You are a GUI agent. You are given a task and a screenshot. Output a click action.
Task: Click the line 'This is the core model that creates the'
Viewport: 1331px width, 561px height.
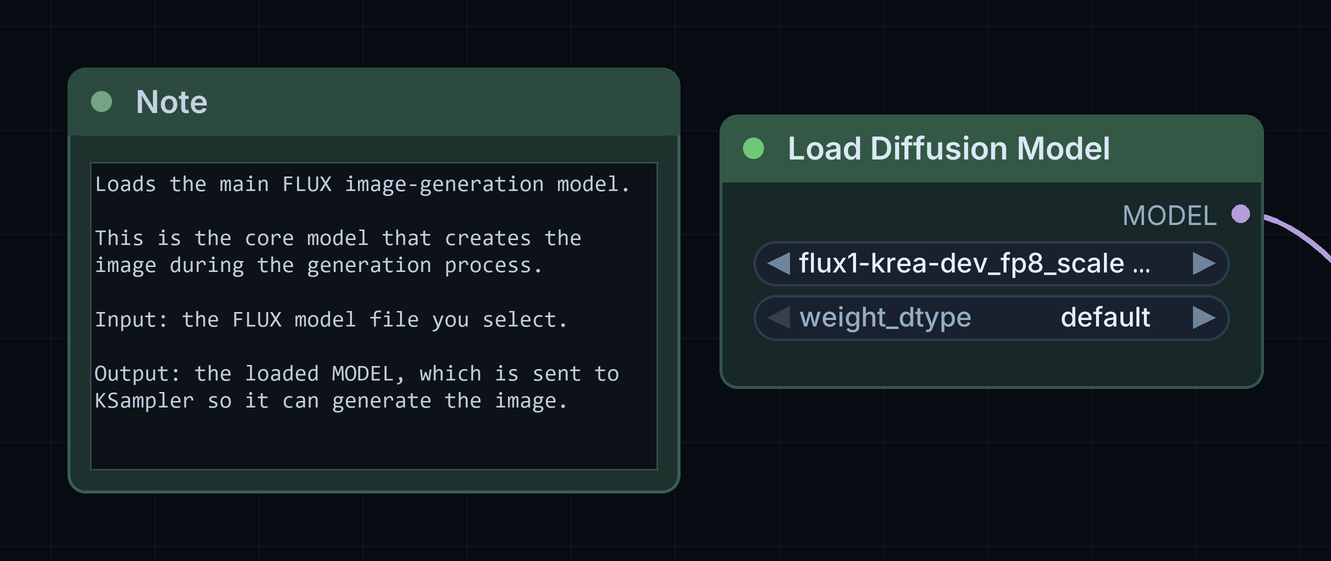[338, 238]
